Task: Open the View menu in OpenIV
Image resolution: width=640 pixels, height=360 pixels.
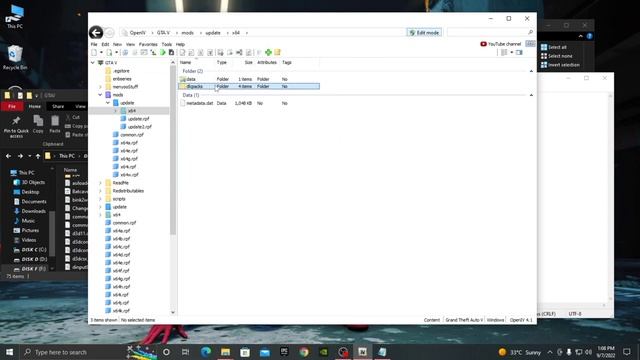Action: pos(130,44)
